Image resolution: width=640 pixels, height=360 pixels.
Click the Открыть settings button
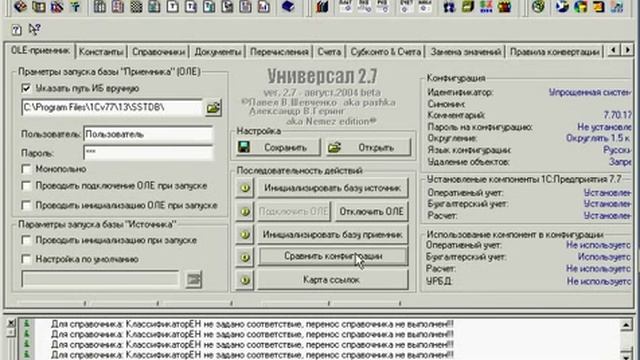tap(369, 147)
